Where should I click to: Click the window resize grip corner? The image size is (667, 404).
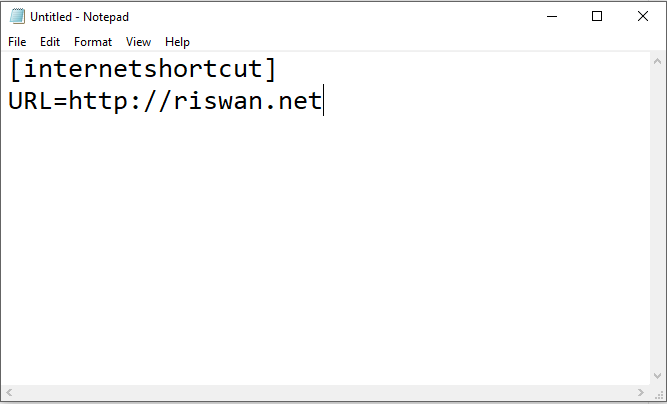(657, 391)
